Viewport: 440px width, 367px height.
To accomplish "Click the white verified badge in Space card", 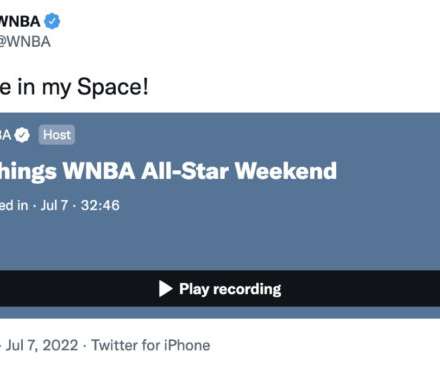I will 22,135.
